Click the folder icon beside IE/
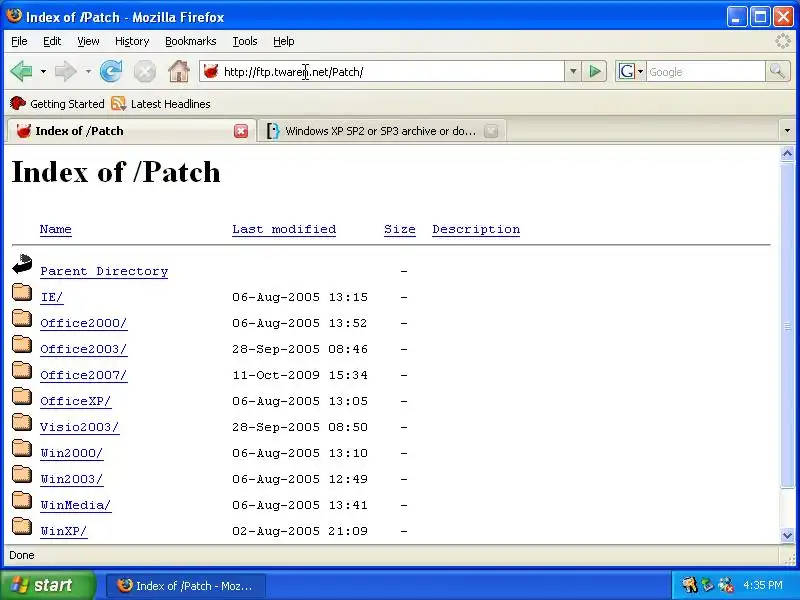 [22, 292]
